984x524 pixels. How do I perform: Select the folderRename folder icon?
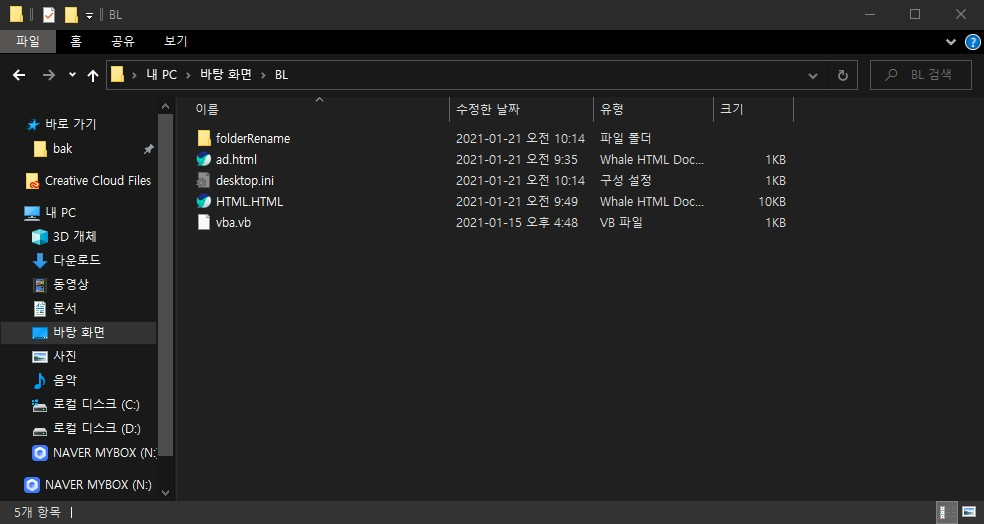pyautogui.click(x=204, y=139)
